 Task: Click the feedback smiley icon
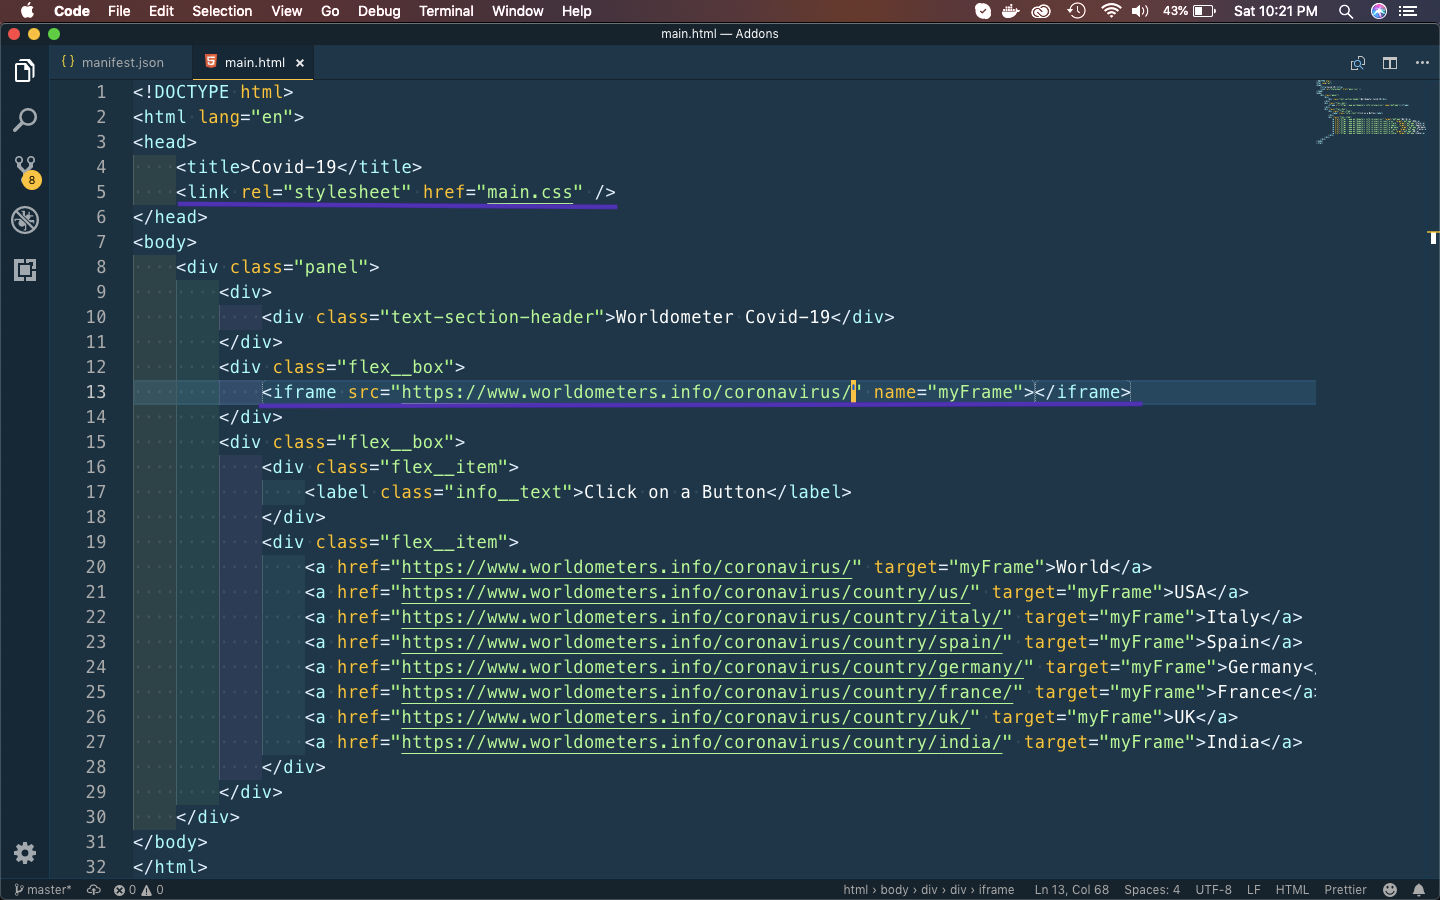[x=1390, y=890]
